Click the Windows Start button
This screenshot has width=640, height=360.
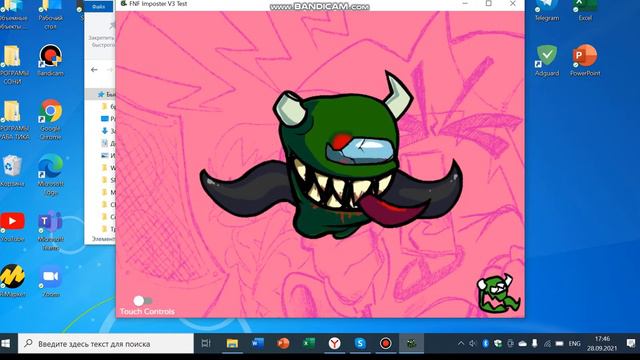[x=6, y=344]
